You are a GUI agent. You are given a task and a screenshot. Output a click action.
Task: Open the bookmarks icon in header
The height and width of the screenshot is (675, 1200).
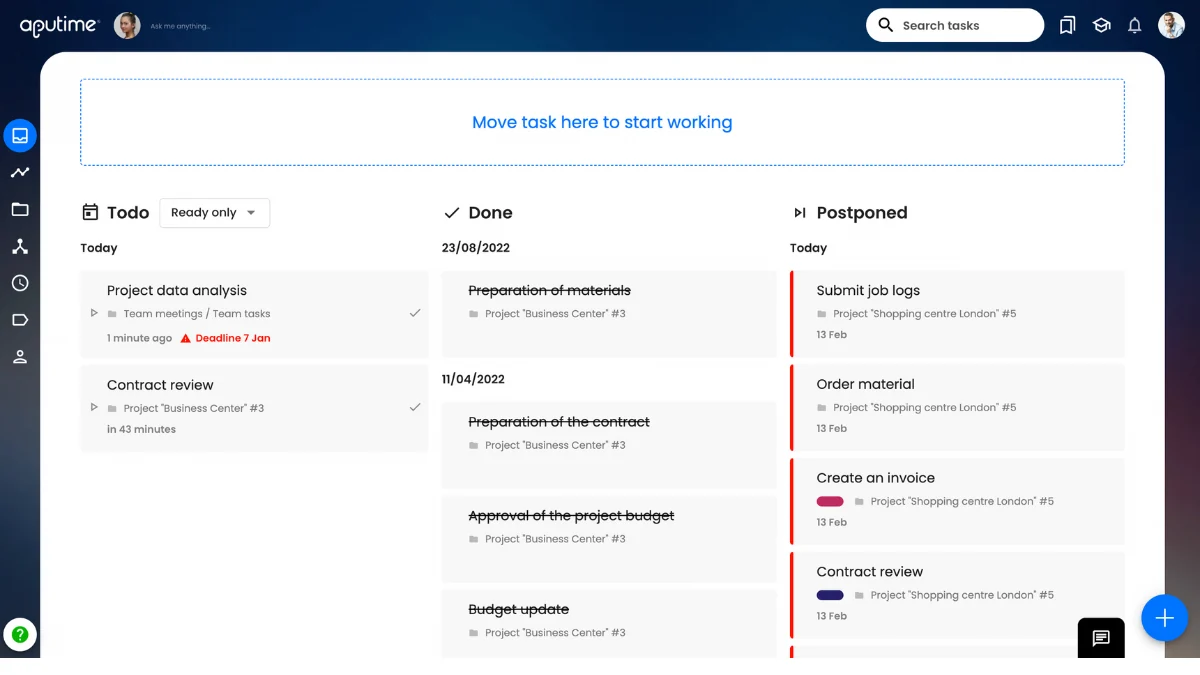point(1068,26)
